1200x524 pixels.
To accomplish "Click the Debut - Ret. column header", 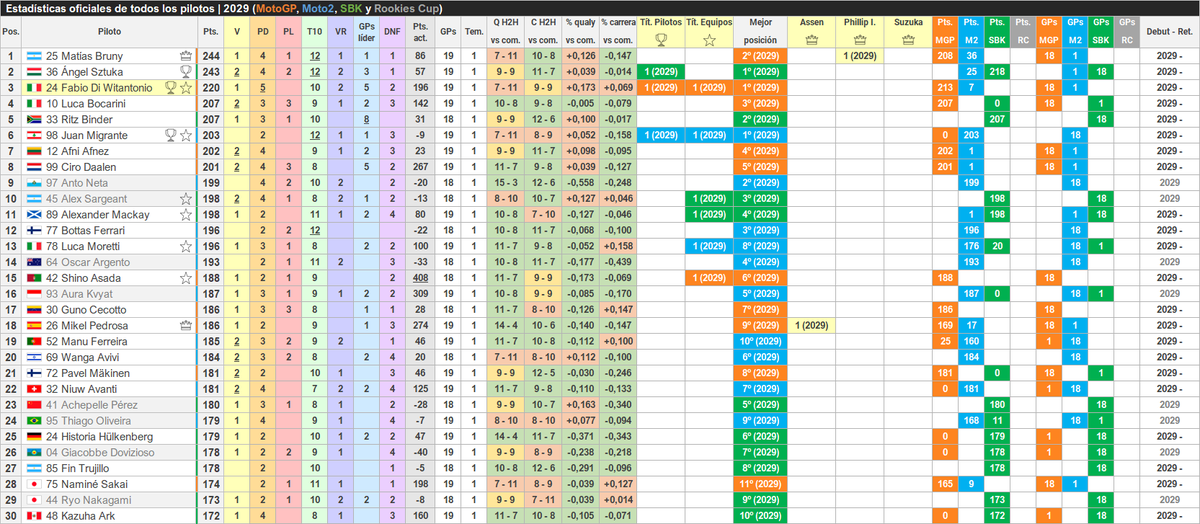I will (1170, 32).
